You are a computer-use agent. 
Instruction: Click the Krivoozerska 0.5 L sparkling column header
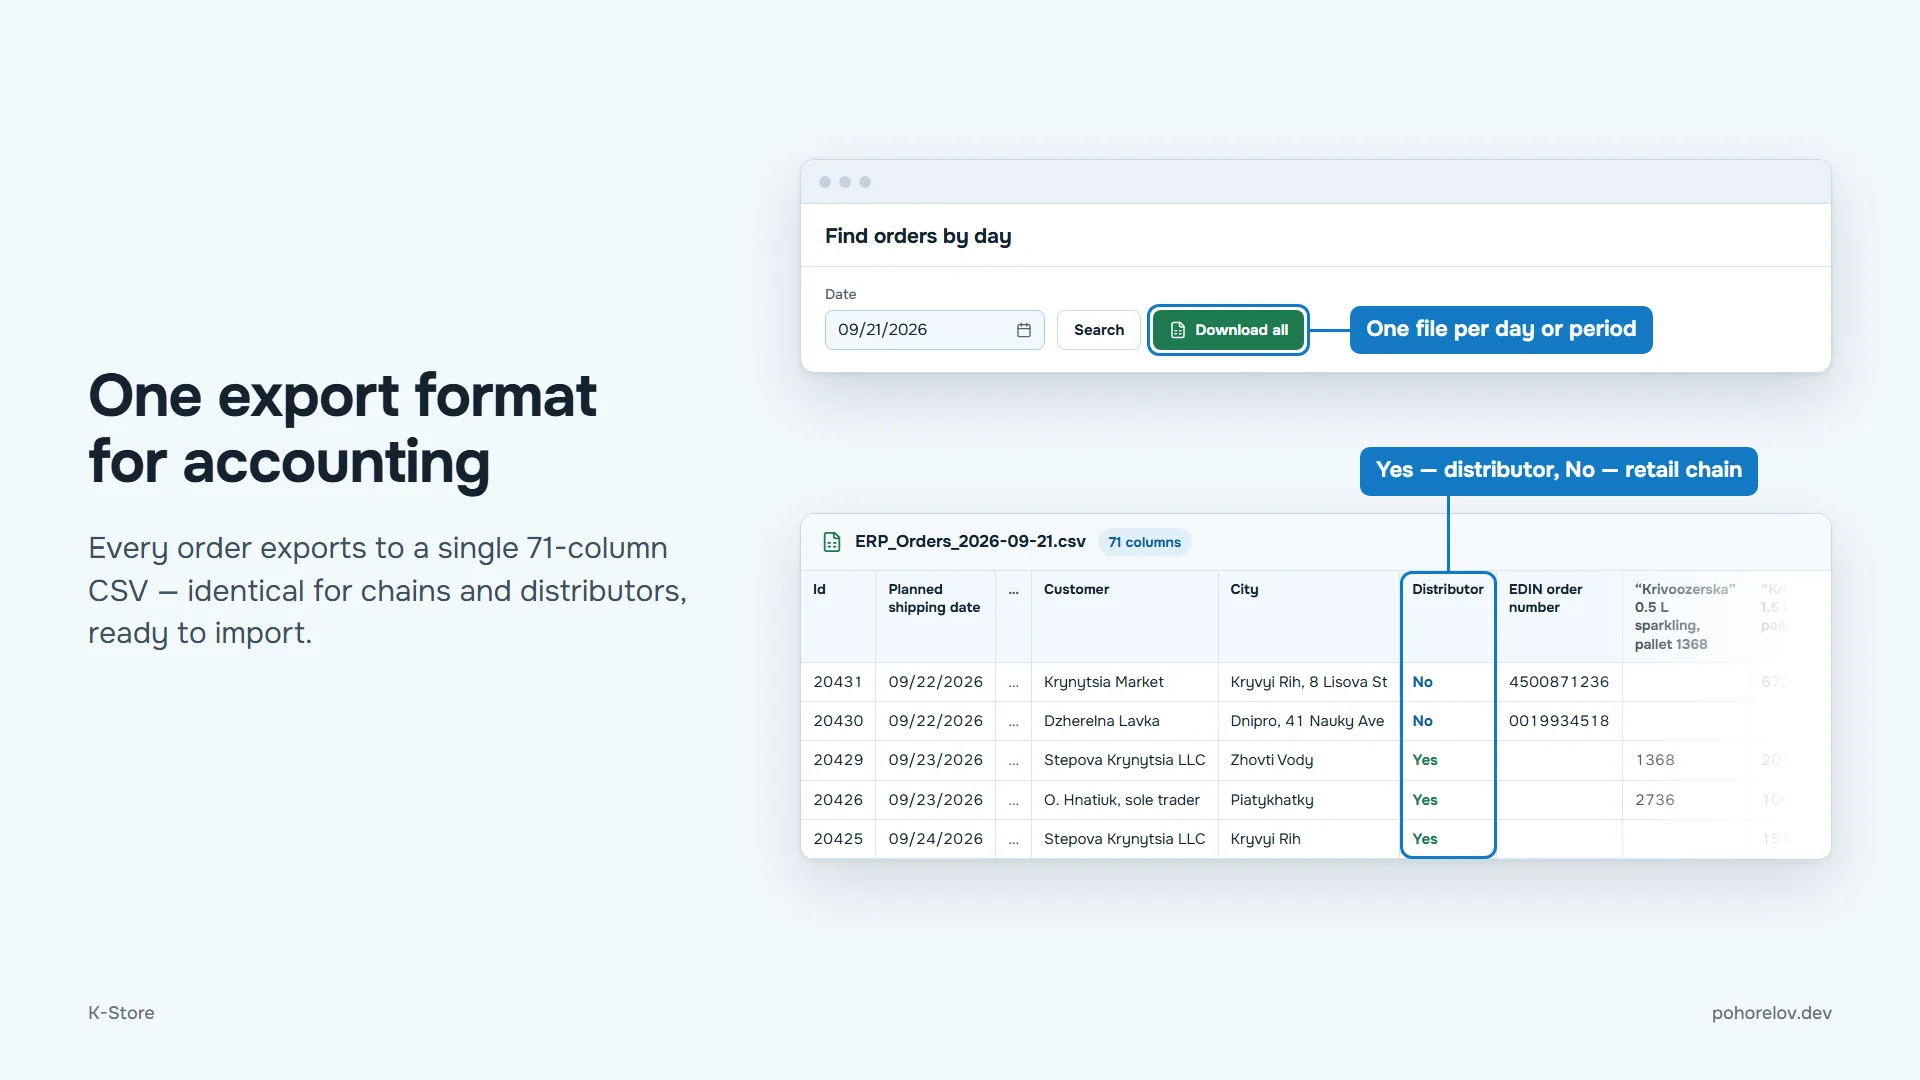pos(1684,616)
